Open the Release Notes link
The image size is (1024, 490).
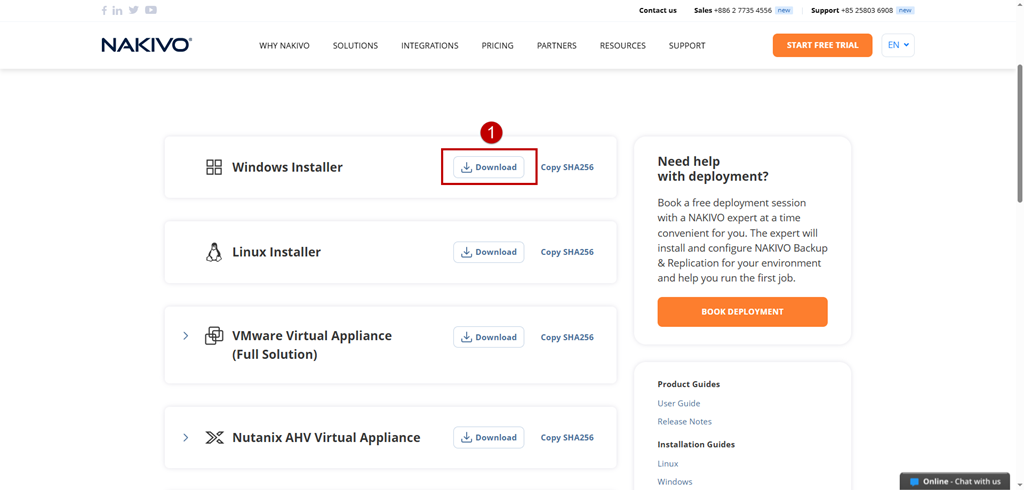(x=684, y=422)
